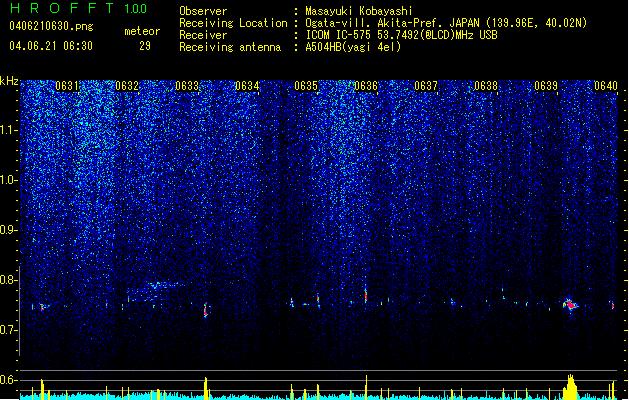Click the 0.7 kHz axis label
Image resolution: width=629 pixels, height=400 pixels.
click(x=9, y=330)
